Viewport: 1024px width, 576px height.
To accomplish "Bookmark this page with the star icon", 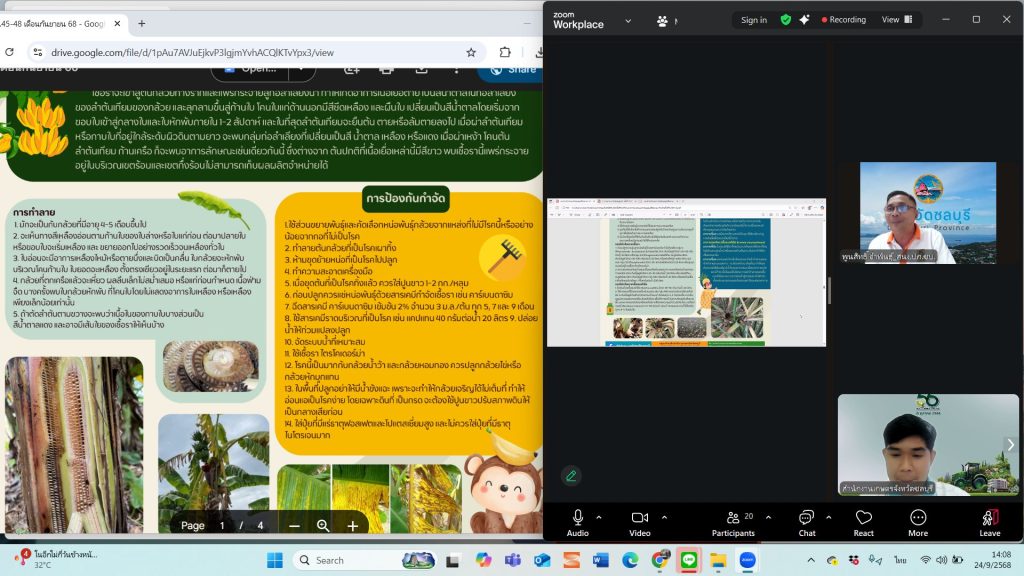I will point(471,52).
